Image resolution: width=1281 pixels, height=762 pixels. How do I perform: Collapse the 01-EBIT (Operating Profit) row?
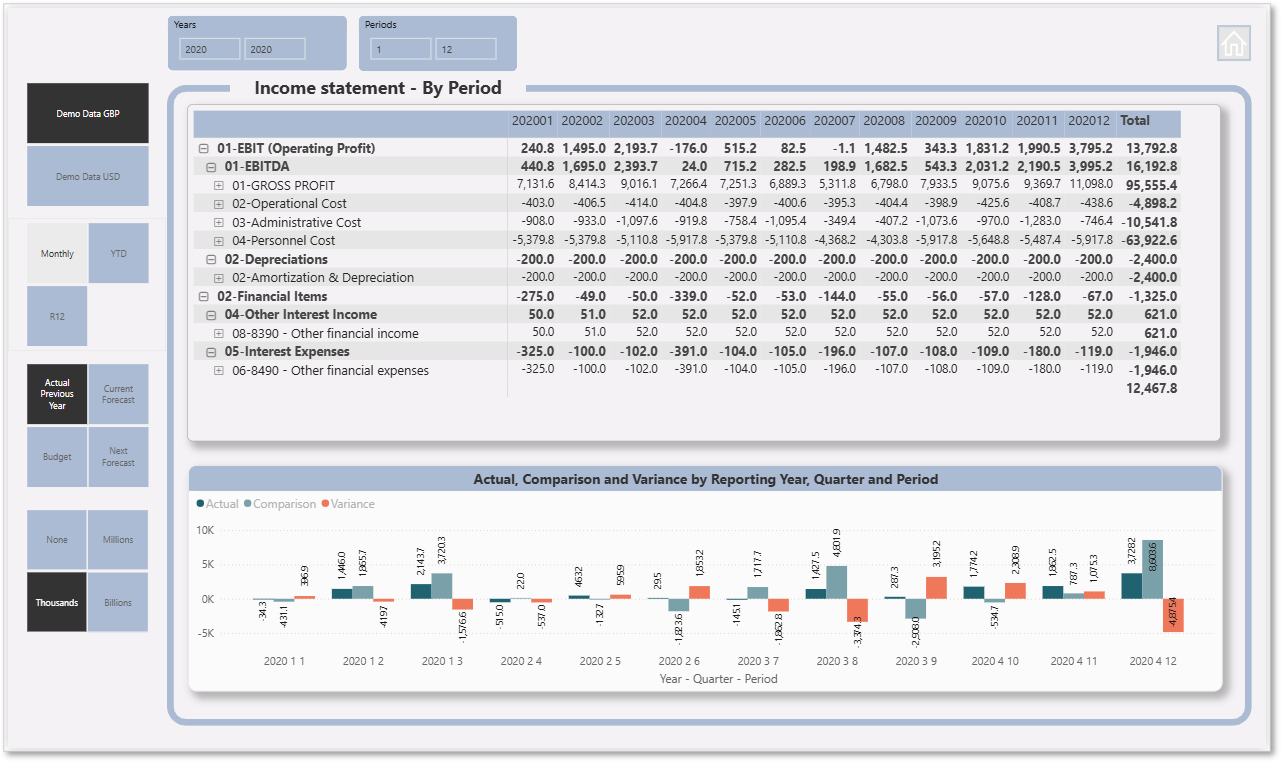tap(203, 148)
